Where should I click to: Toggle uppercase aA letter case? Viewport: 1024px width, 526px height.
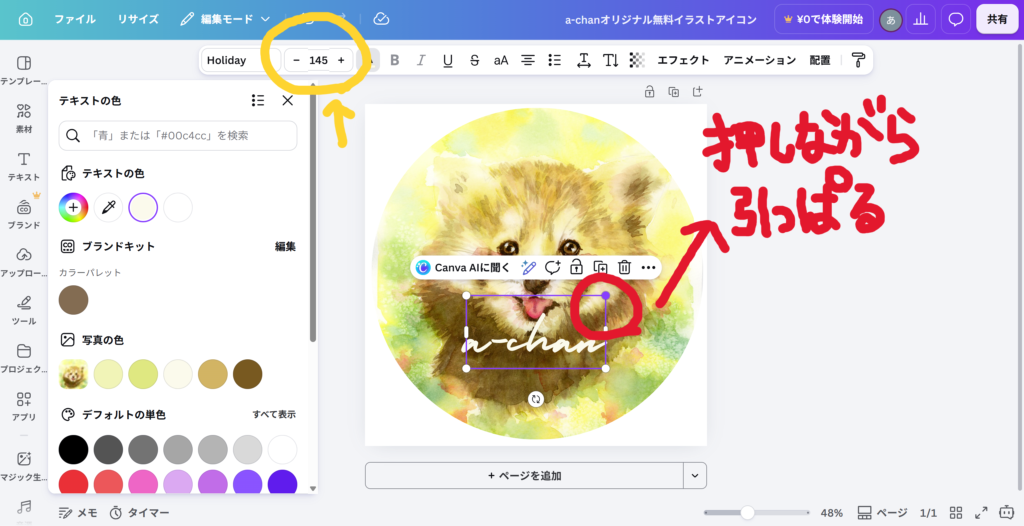(501, 60)
